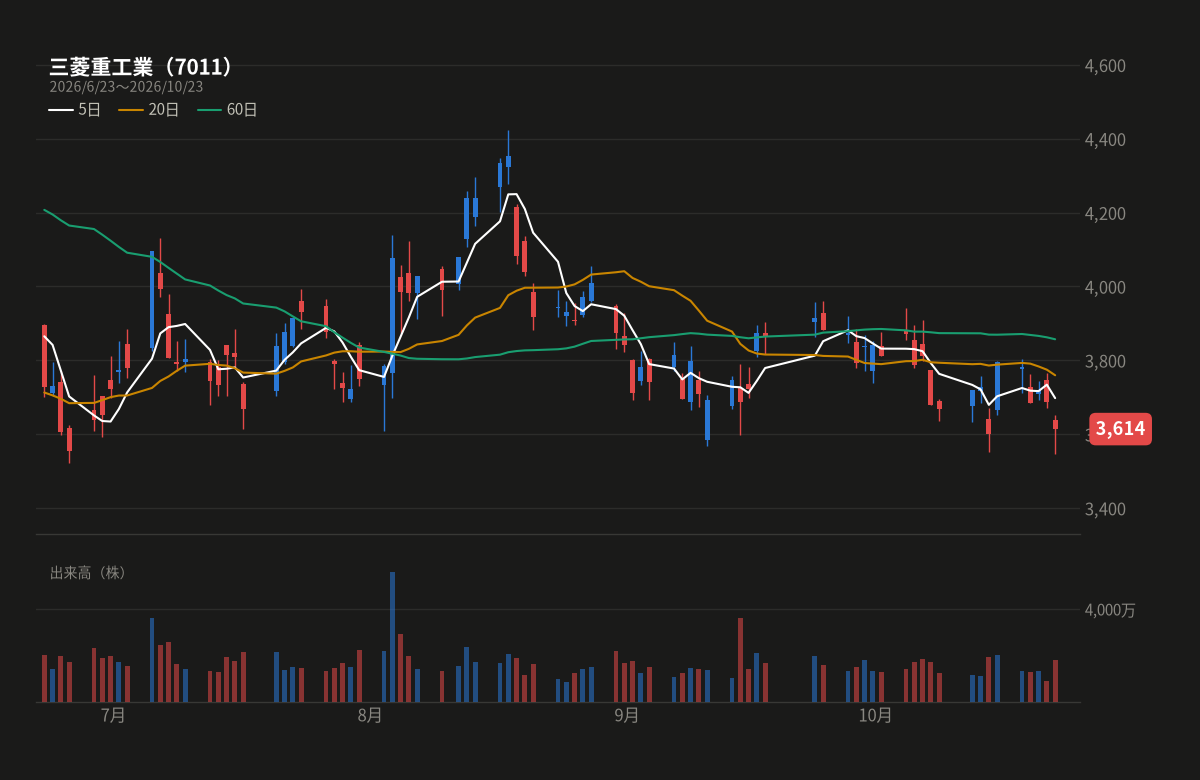Click the 9月 date axis label
Viewport: 1200px width, 780px height.
point(626,715)
